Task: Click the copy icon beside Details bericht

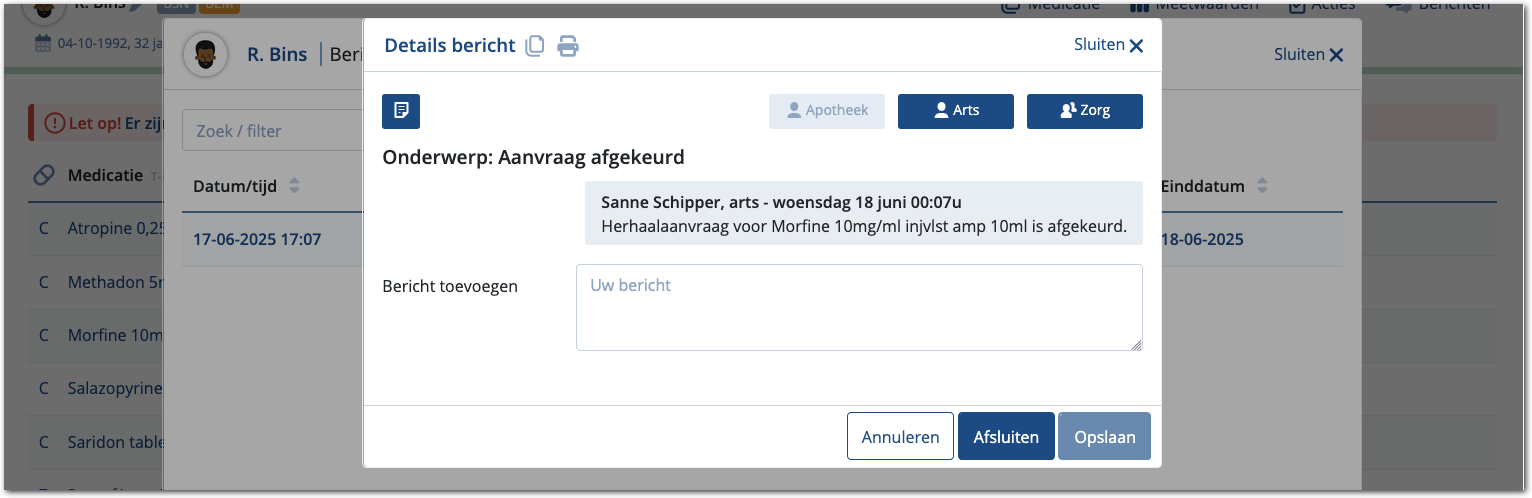Action: coord(535,46)
